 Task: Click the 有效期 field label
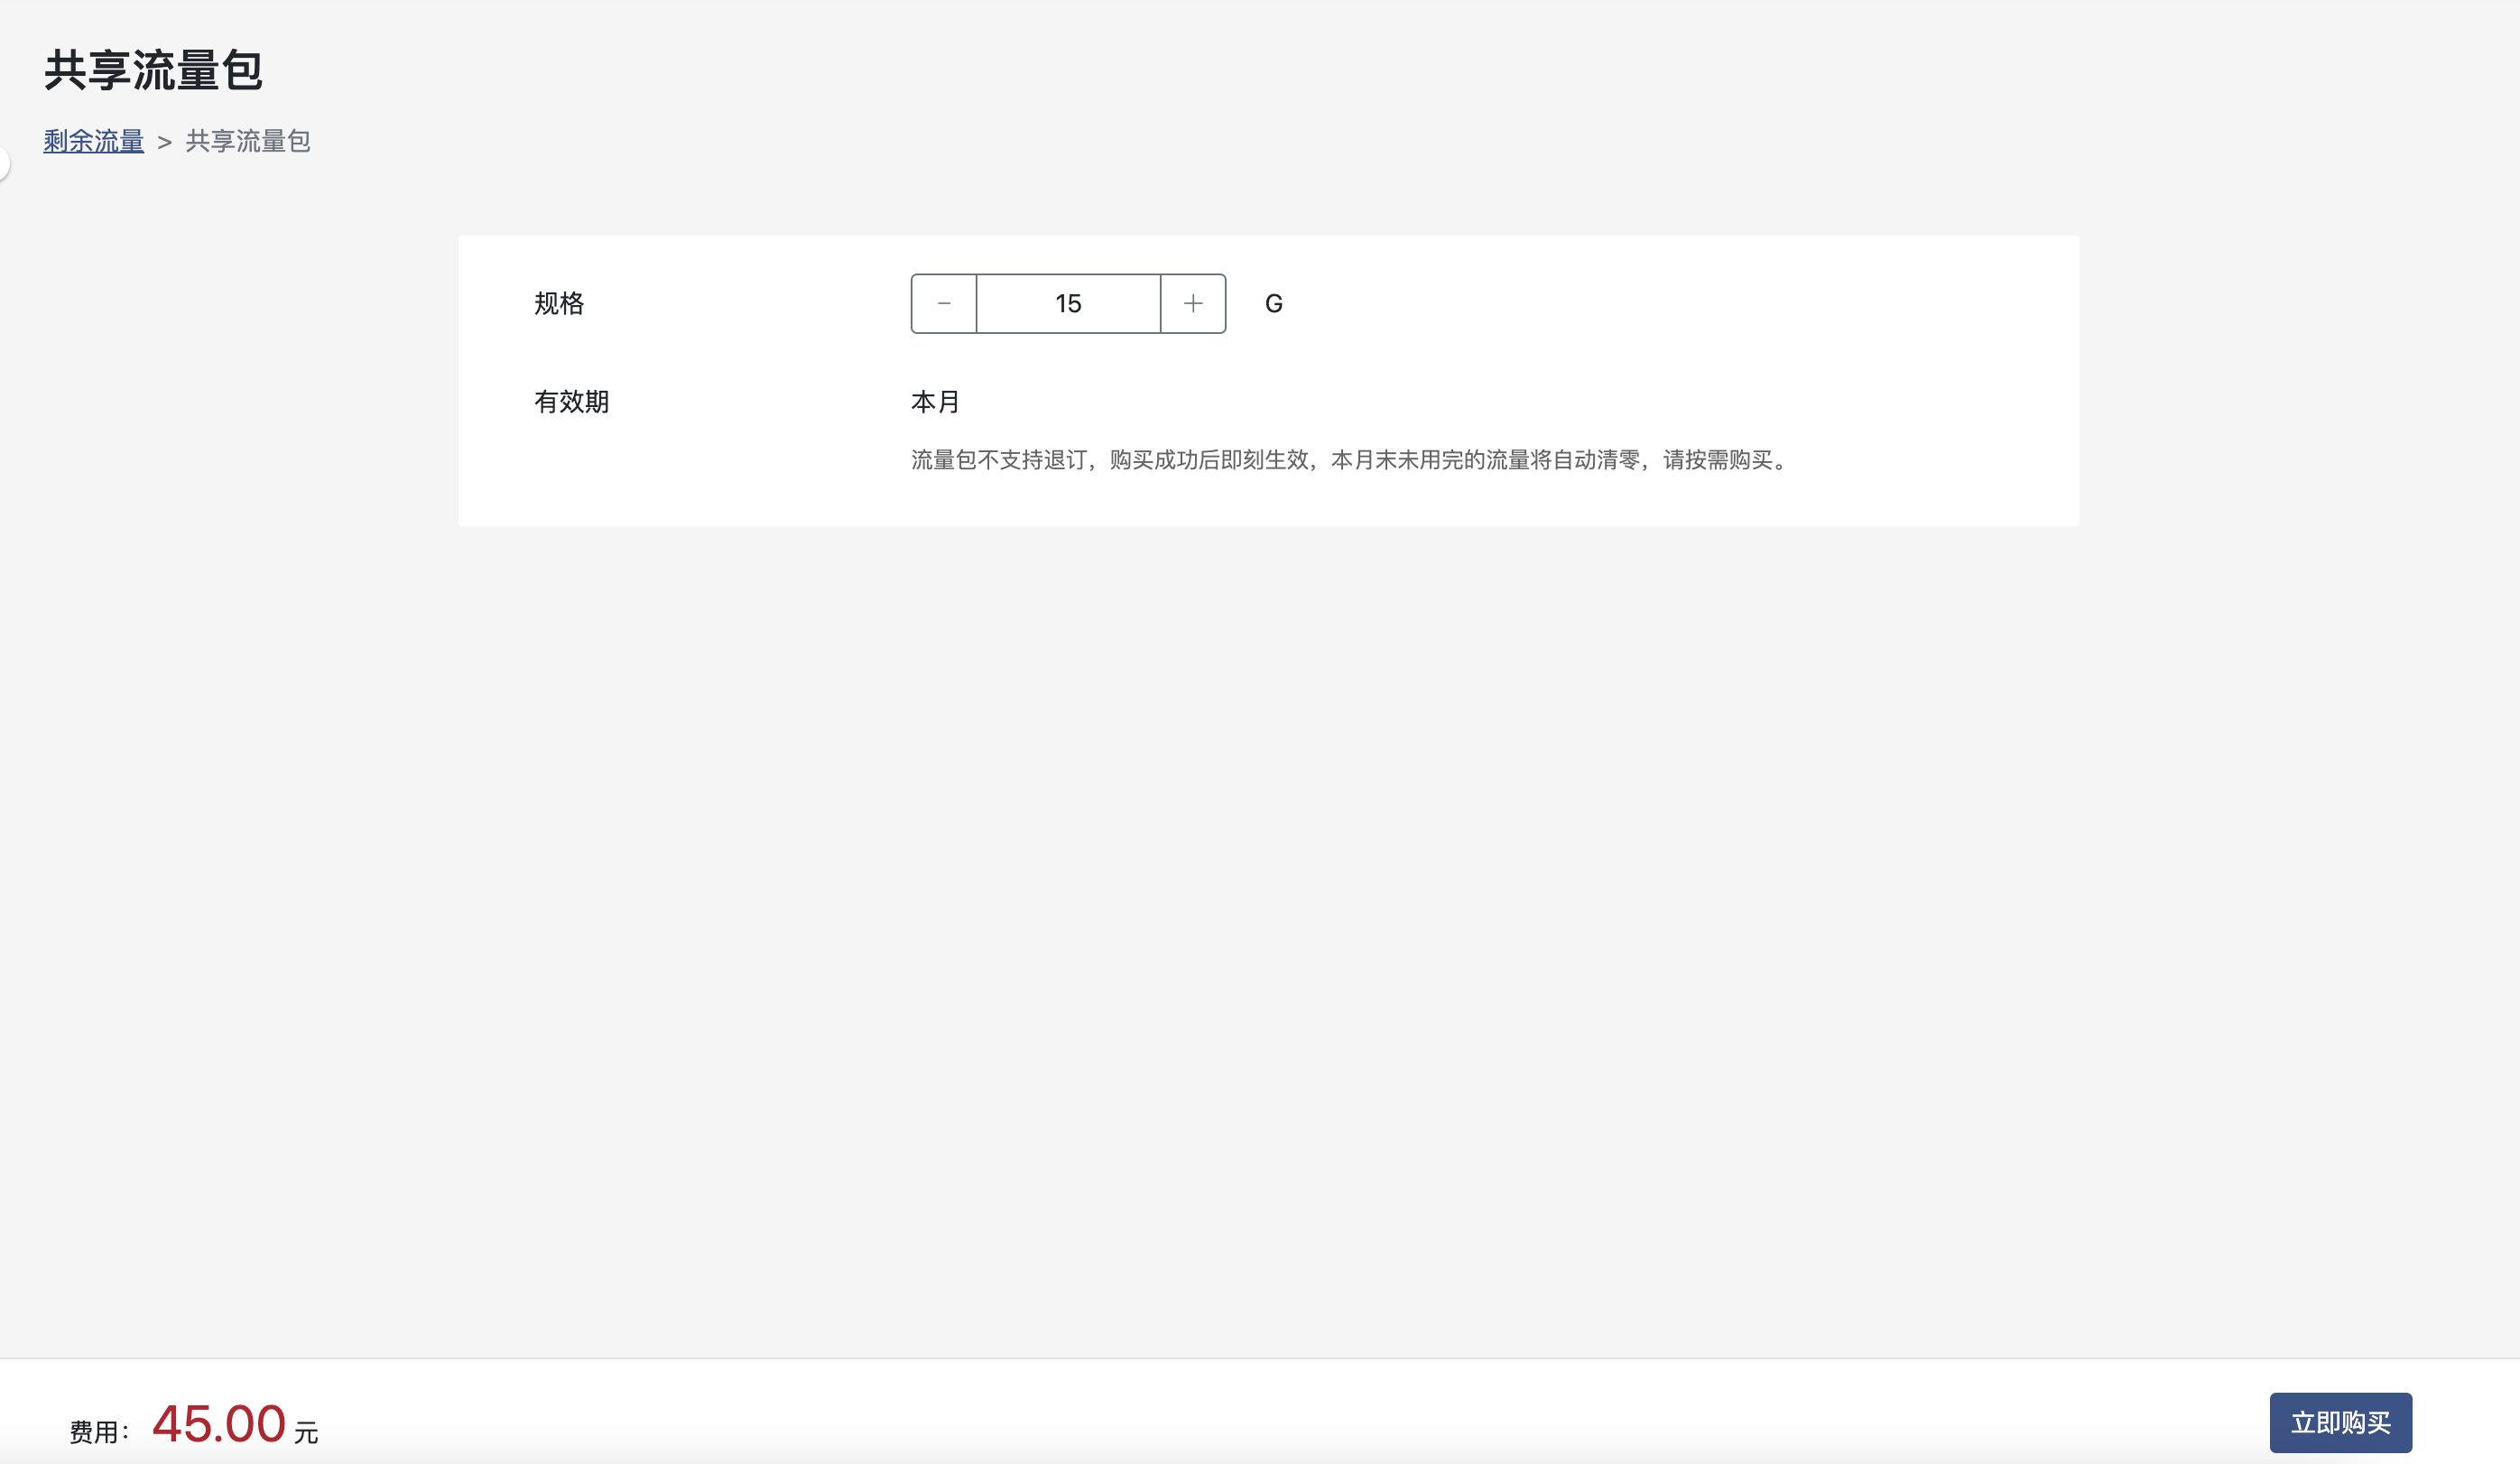(571, 401)
